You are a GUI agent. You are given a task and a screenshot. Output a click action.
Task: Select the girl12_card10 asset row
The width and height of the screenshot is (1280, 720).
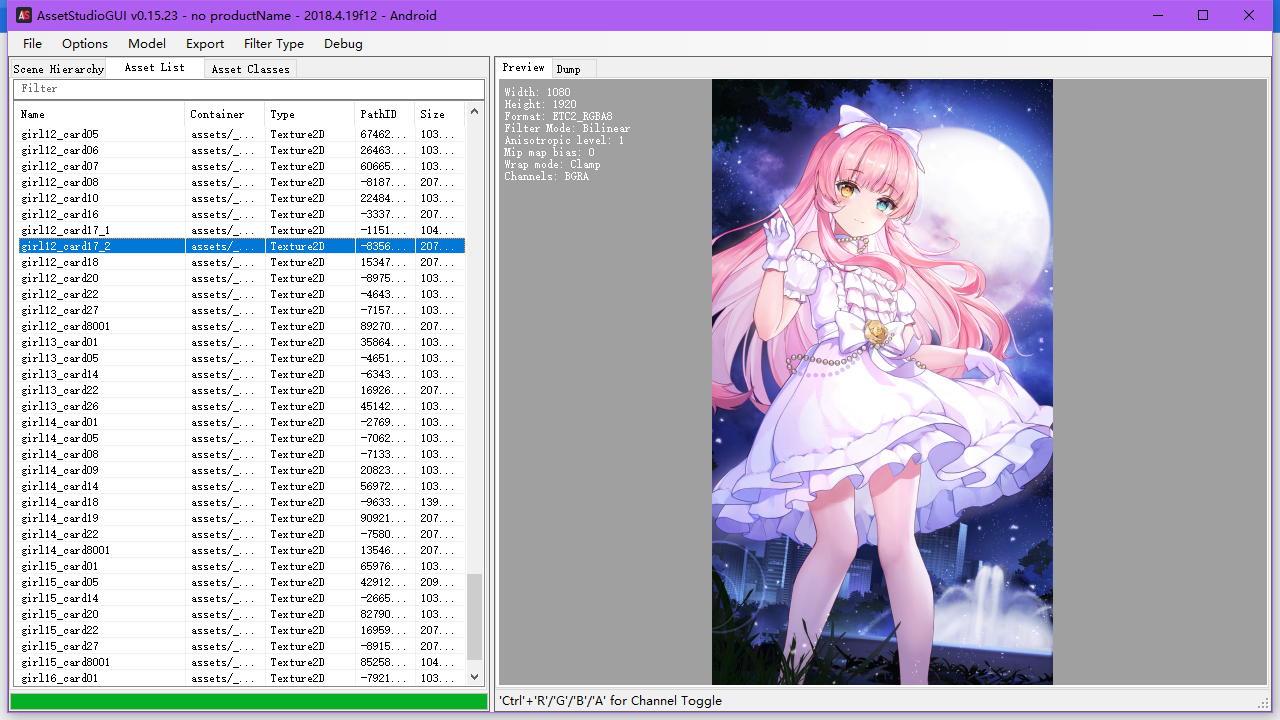240,198
